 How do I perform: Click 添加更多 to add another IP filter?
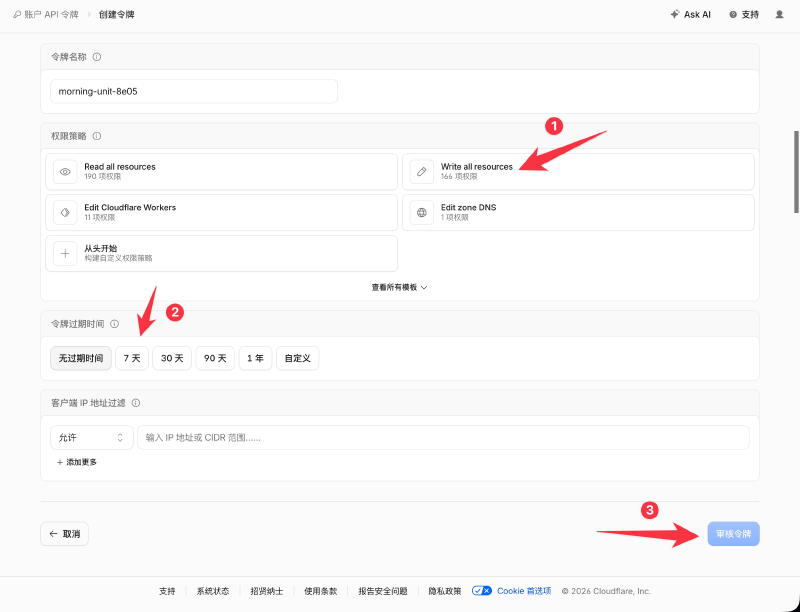(77, 462)
